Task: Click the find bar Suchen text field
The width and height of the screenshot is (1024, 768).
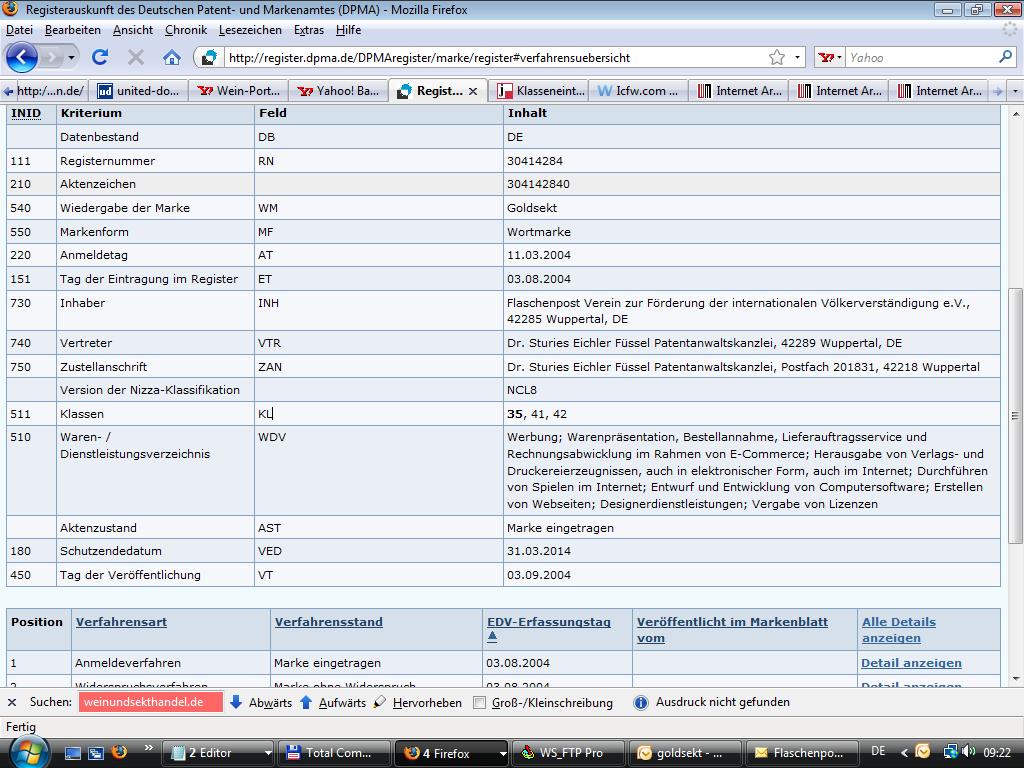Action: click(151, 703)
